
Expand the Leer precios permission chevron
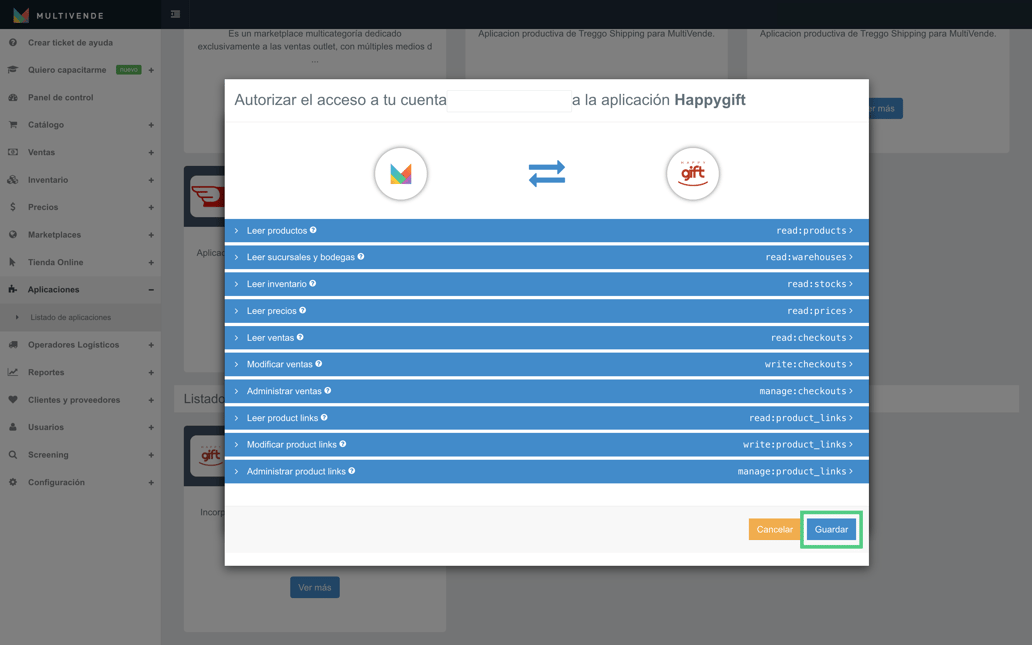point(236,311)
